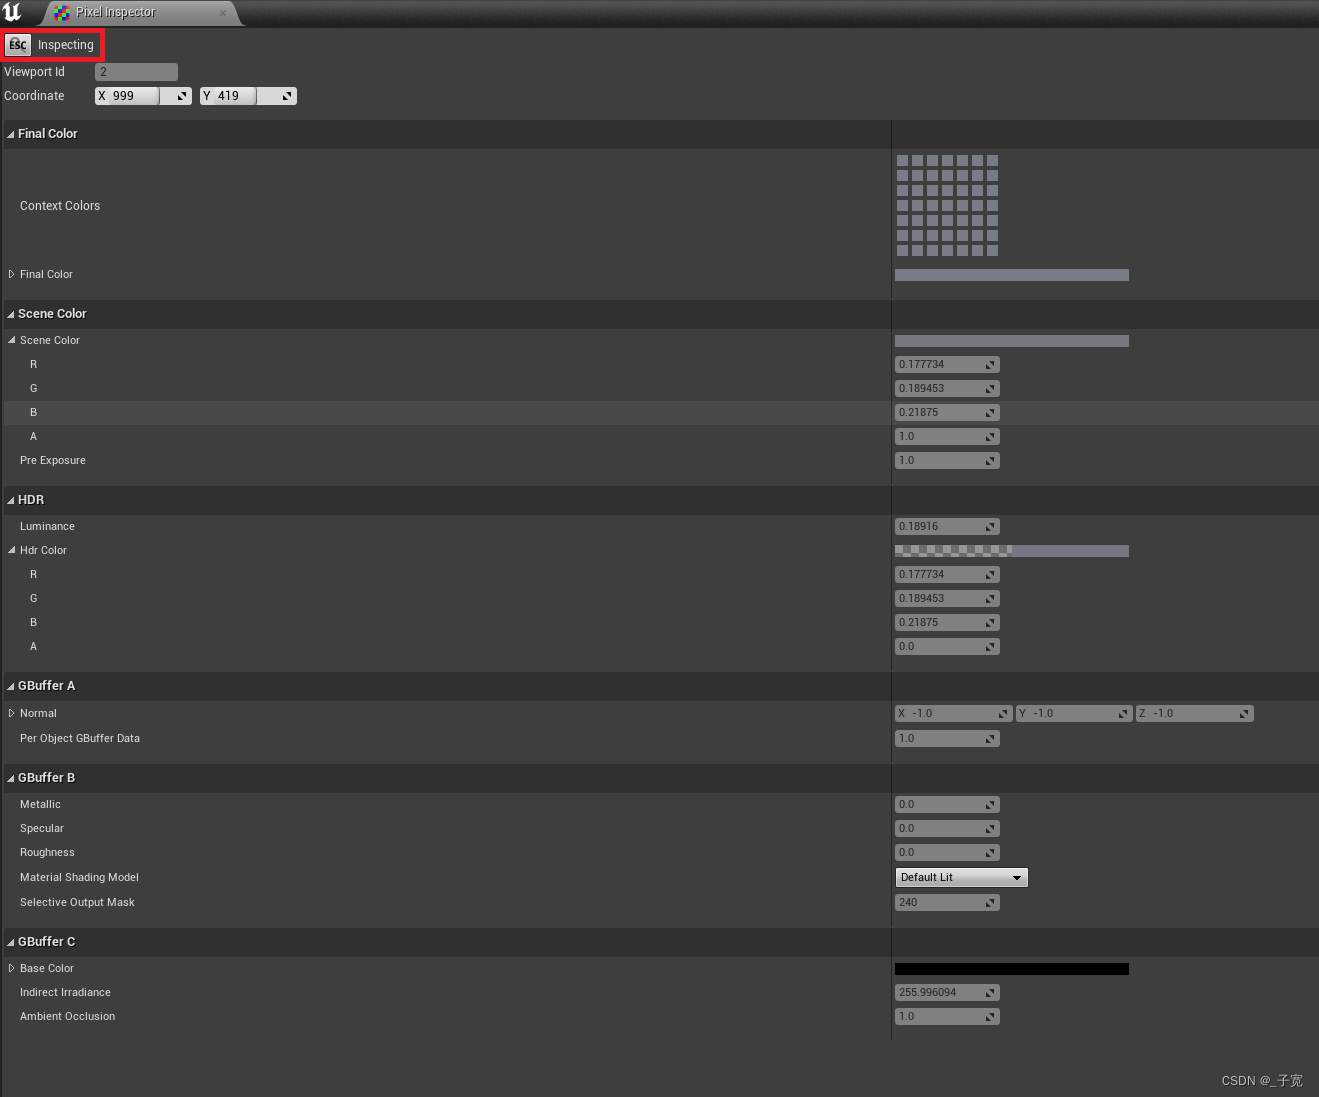Click the Metallic value field
Viewport: 1319px width, 1097px height.
point(947,805)
